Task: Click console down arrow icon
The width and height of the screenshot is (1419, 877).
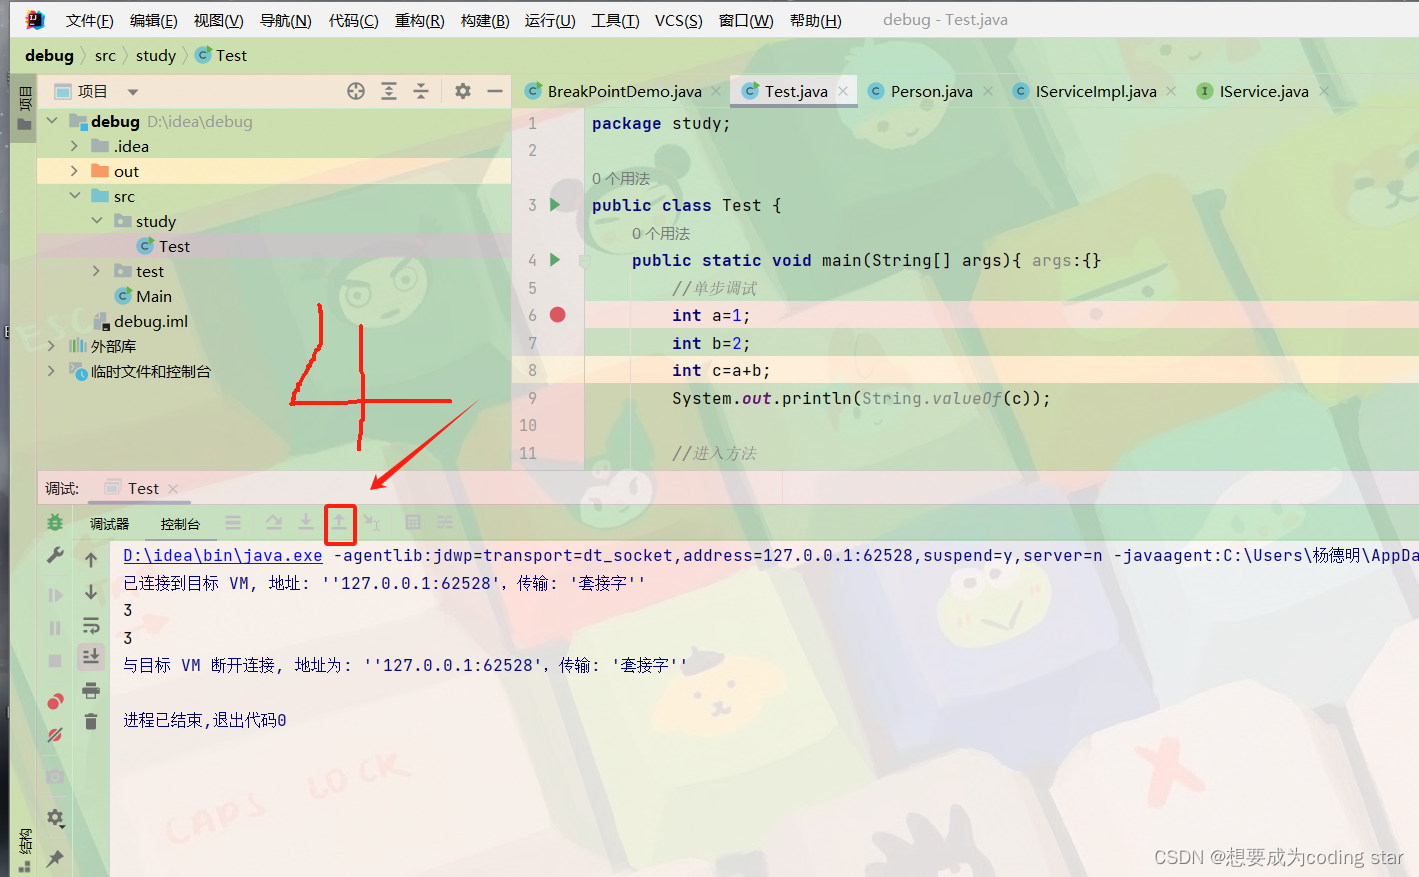Action: pos(91,592)
